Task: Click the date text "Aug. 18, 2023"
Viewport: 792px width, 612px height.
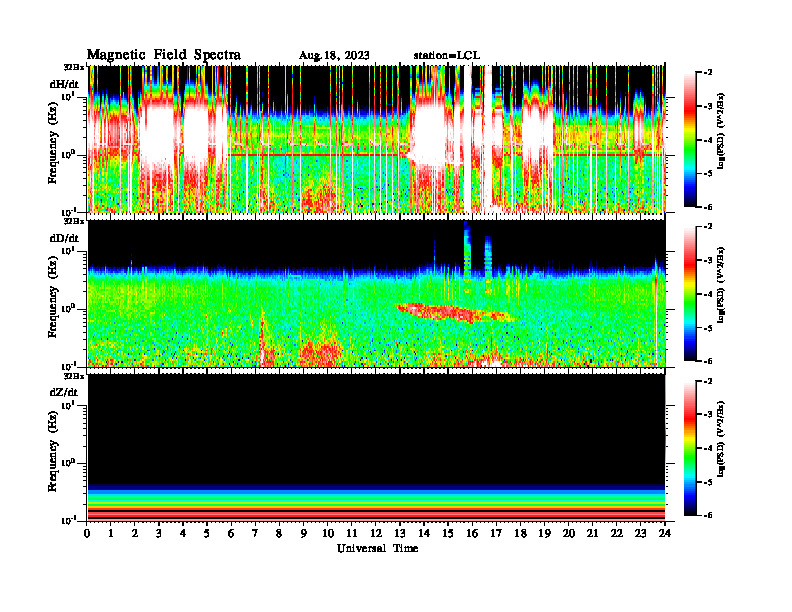Action: (334, 56)
